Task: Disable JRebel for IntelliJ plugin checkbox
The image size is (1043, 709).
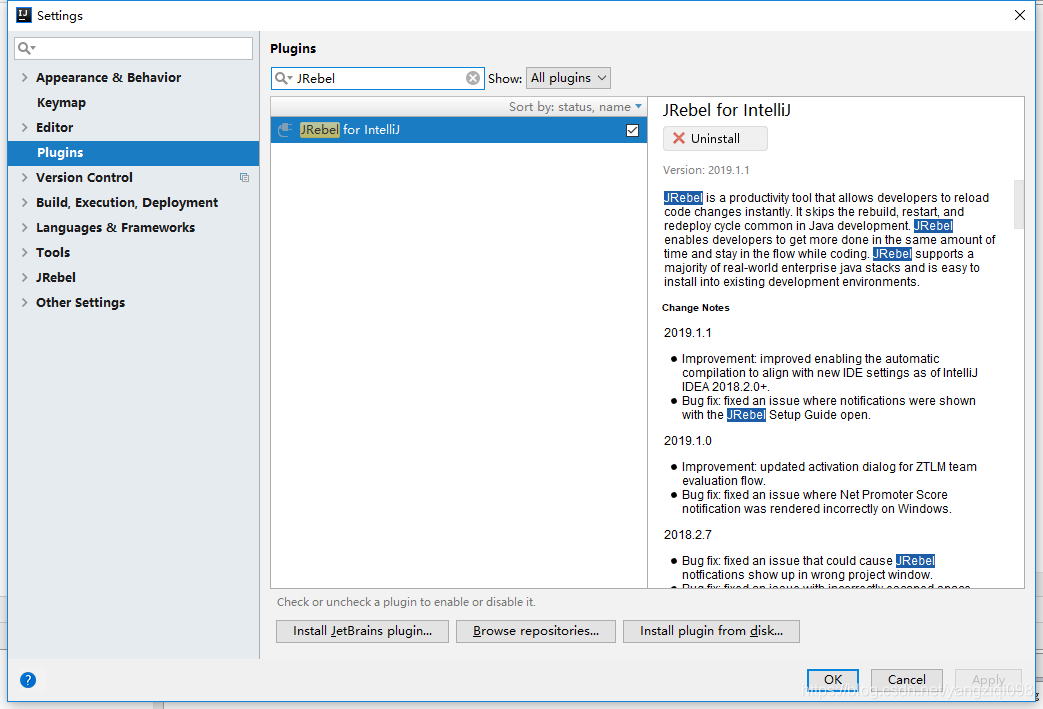Action: (x=633, y=130)
